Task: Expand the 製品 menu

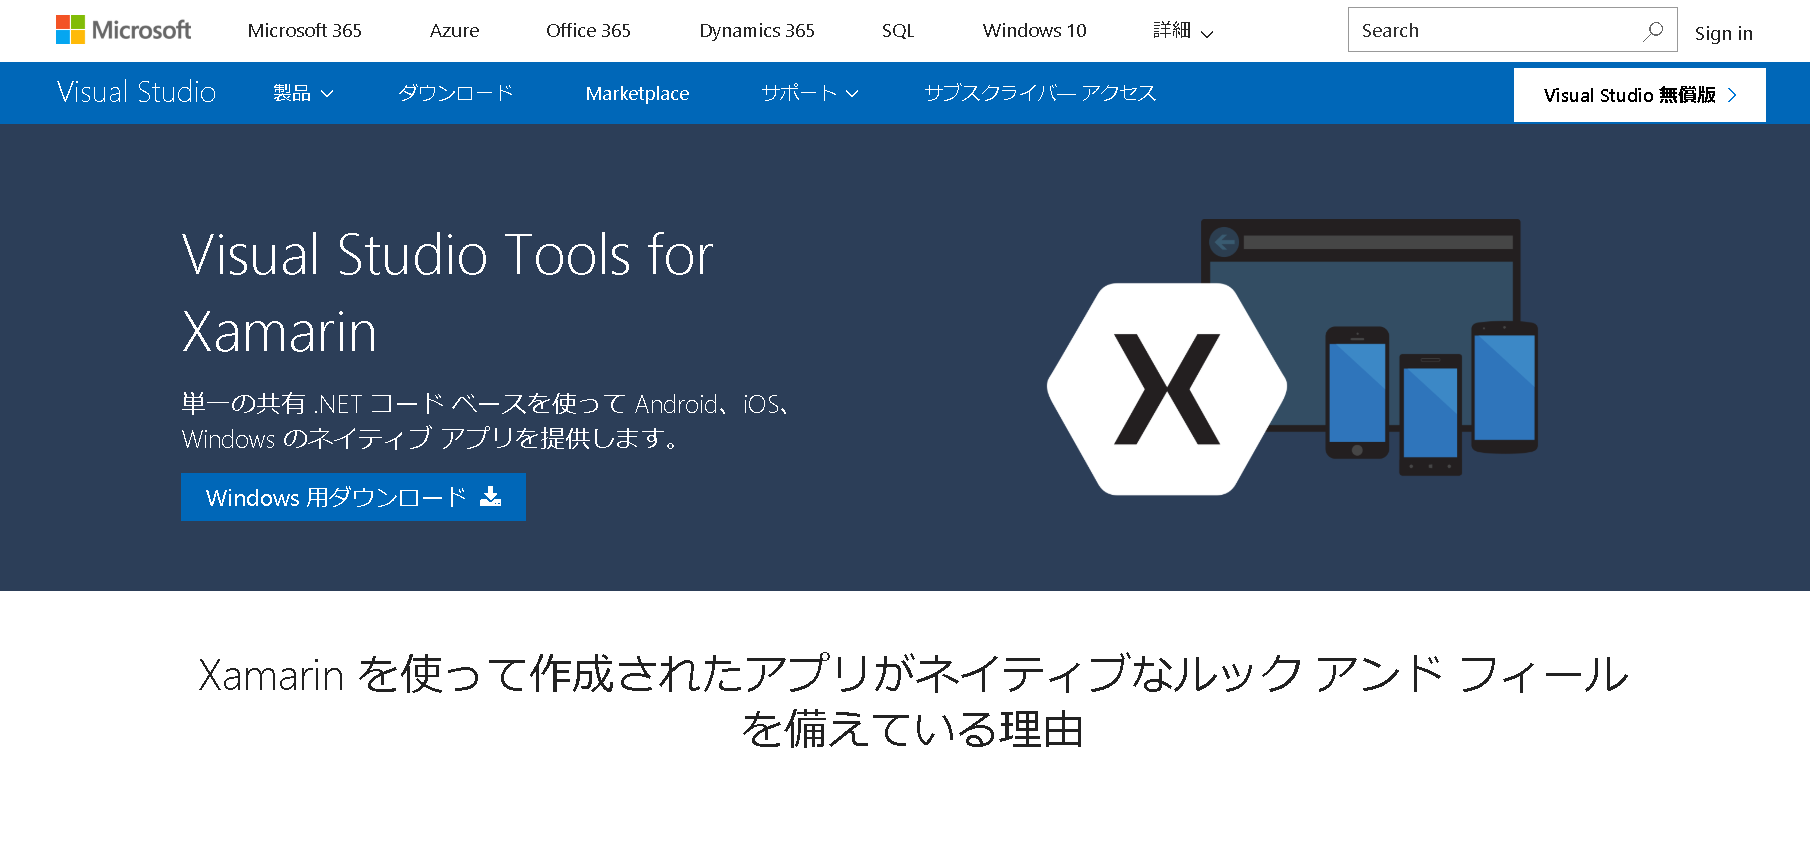Action: point(303,93)
